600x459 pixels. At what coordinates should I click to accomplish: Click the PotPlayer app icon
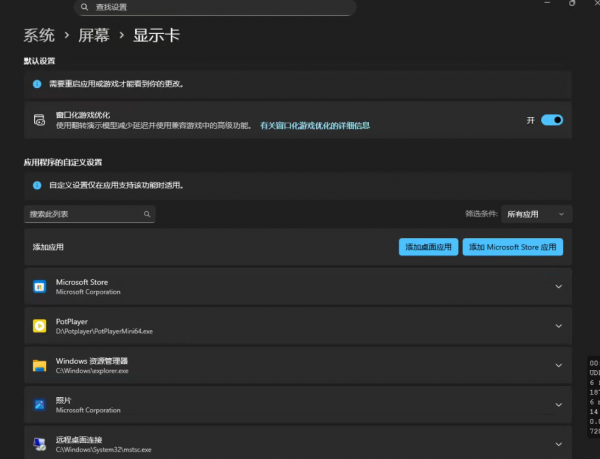(x=39, y=326)
